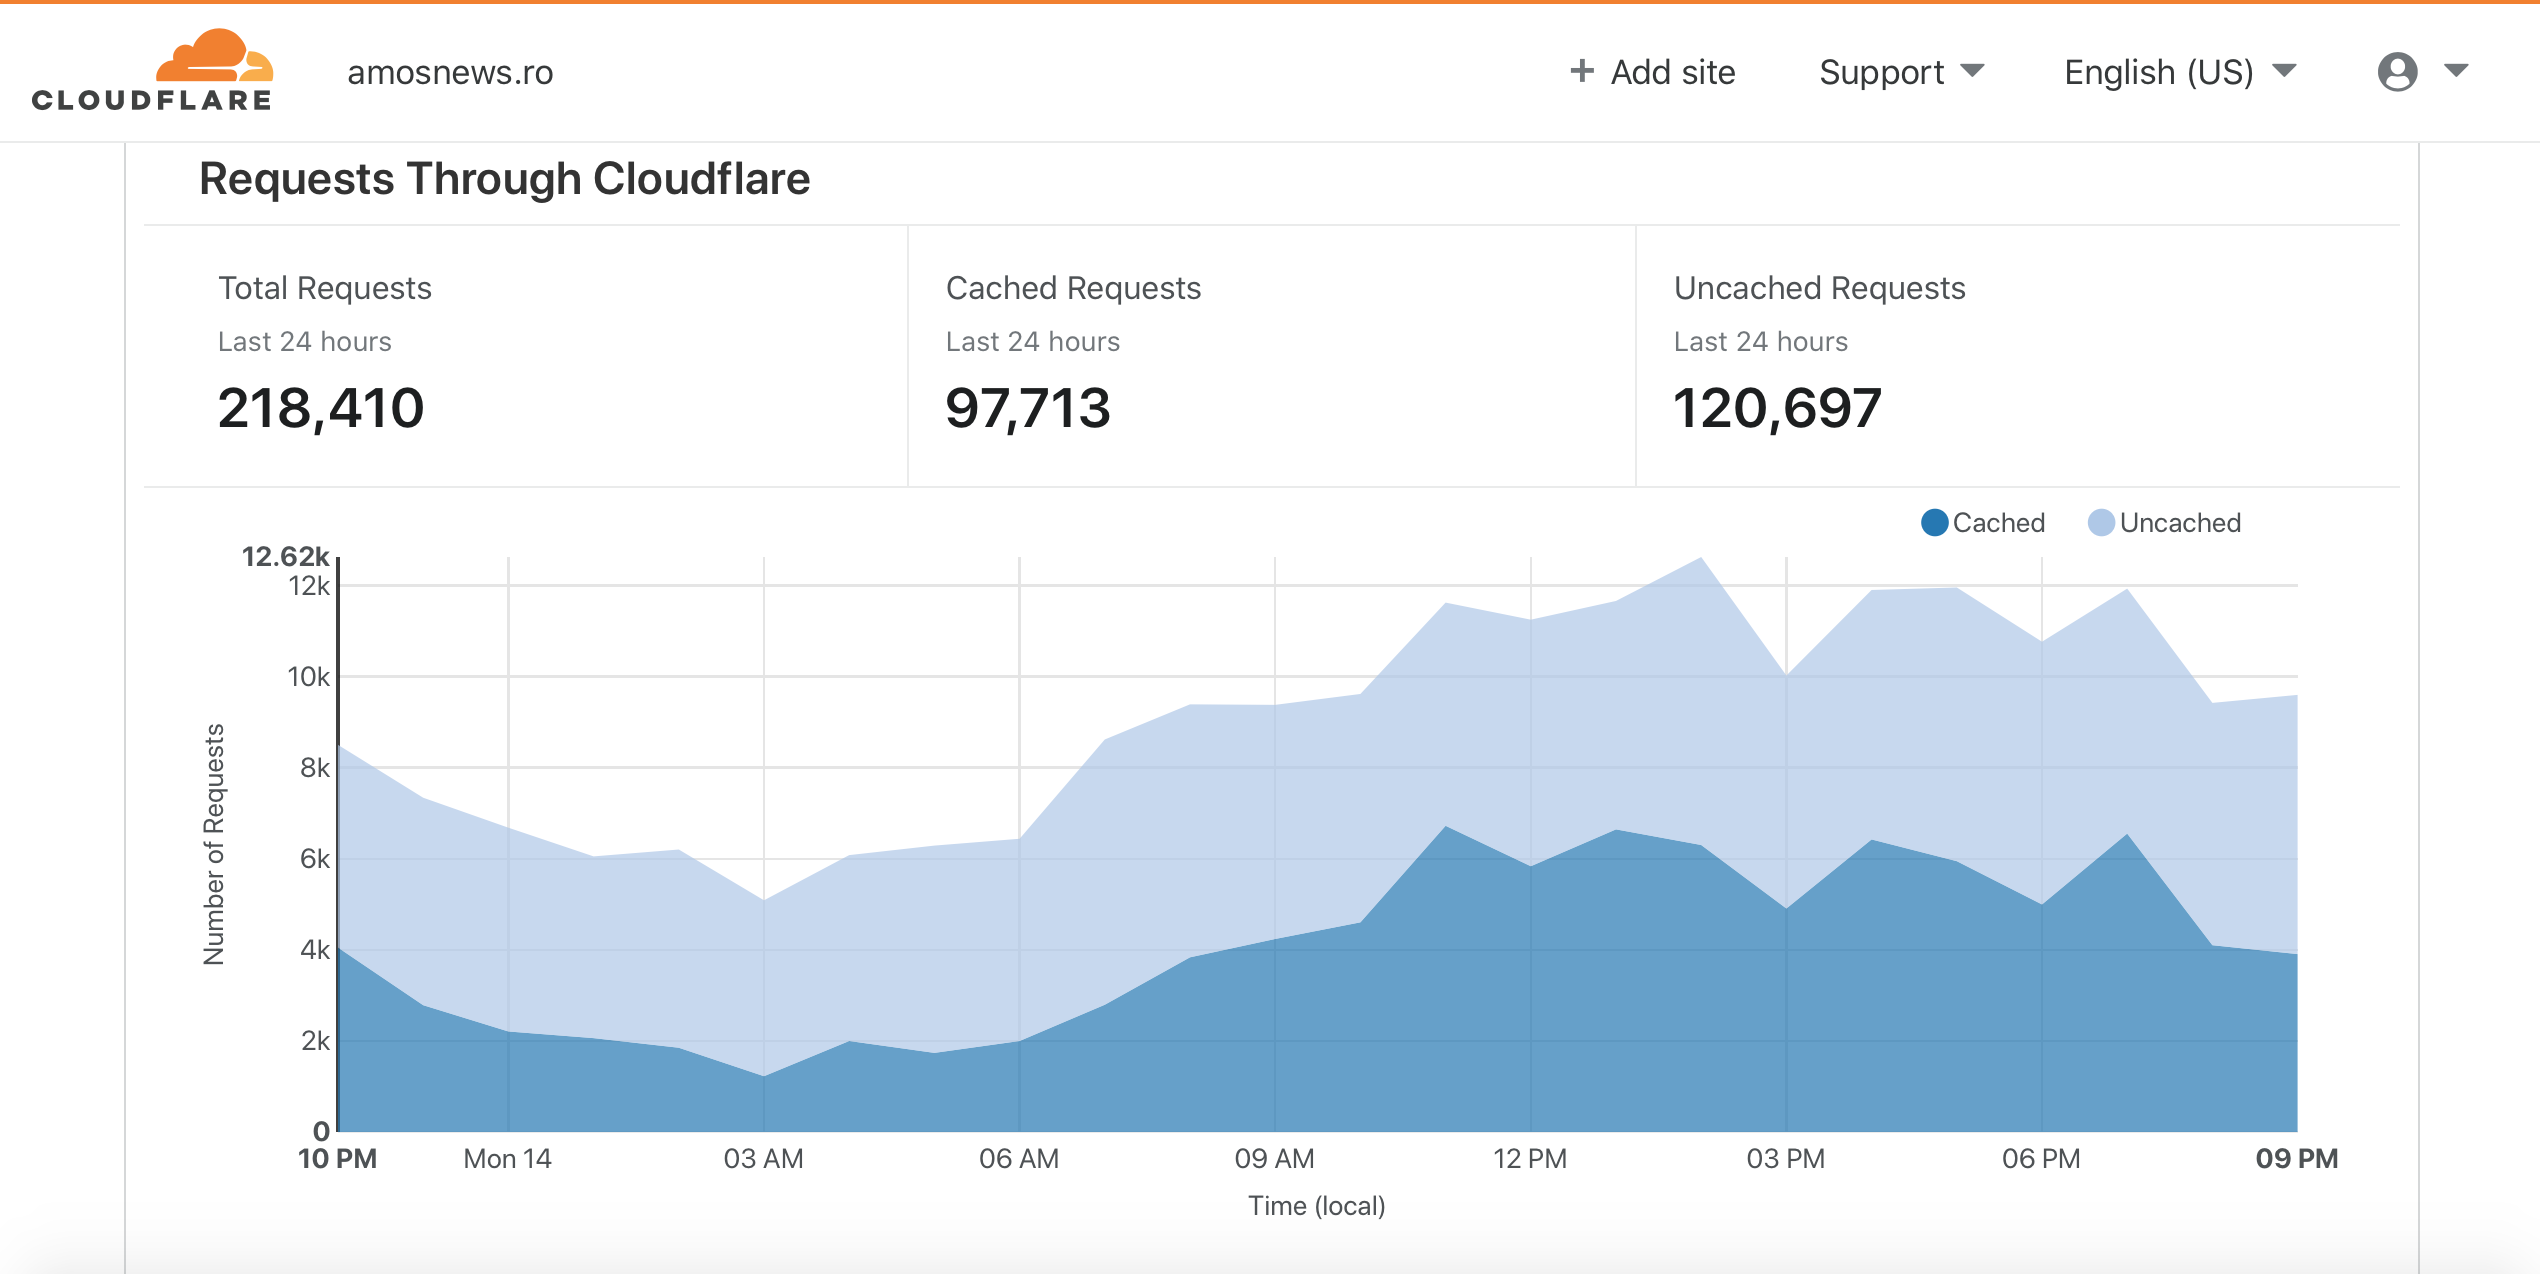2540x1274 pixels.
Task: Expand the Support dropdown arrow
Action: [x=1972, y=71]
